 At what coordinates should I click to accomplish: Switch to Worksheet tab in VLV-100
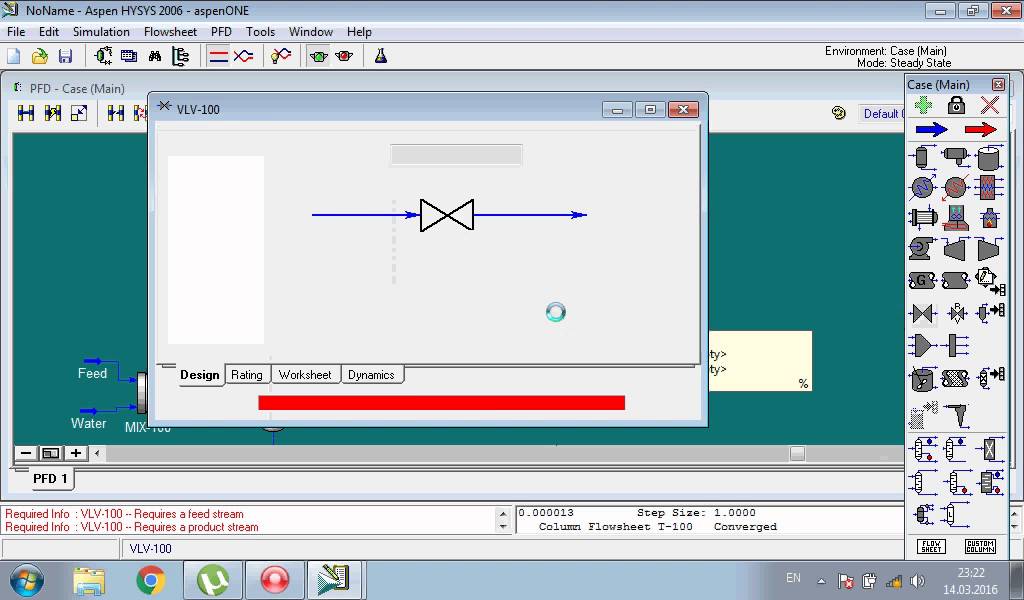305,375
